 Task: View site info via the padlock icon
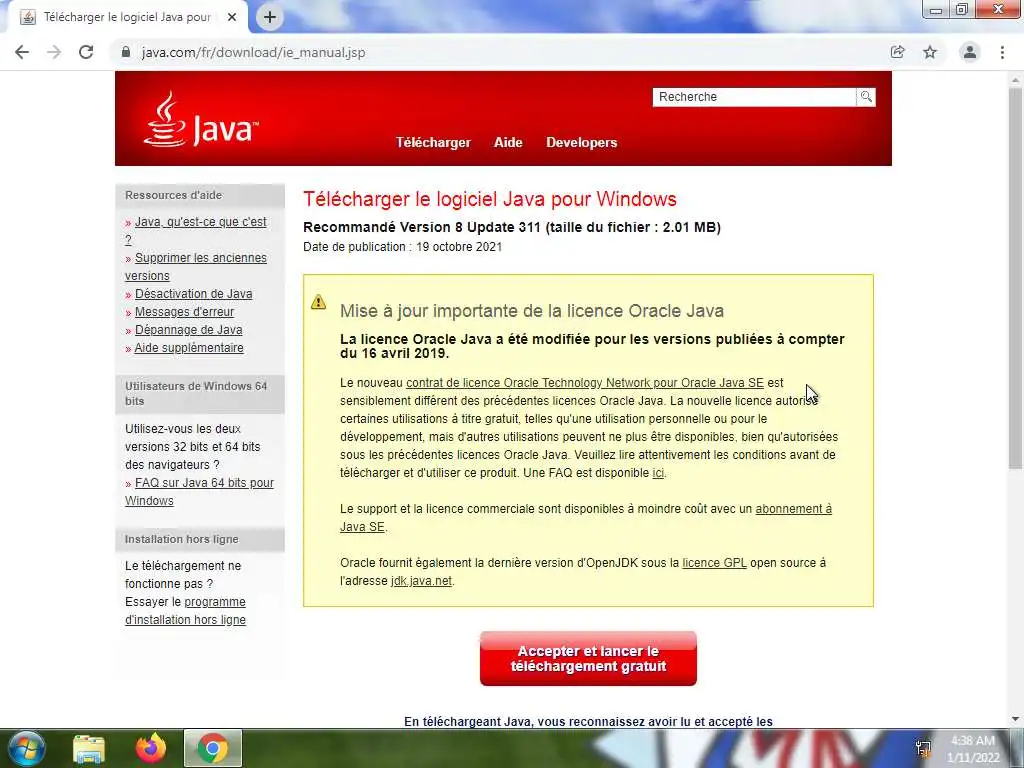(126, 52)
